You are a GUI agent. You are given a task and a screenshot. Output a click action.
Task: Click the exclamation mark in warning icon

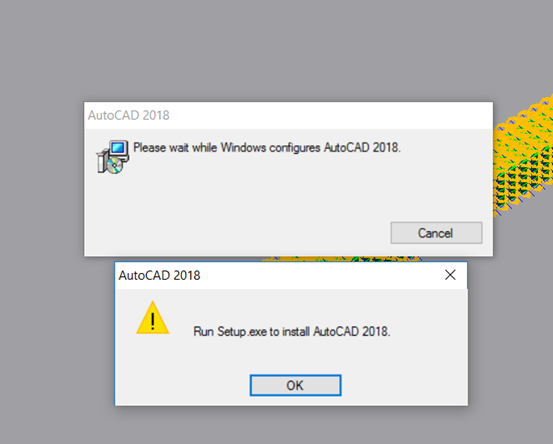[x=153, y=321]
